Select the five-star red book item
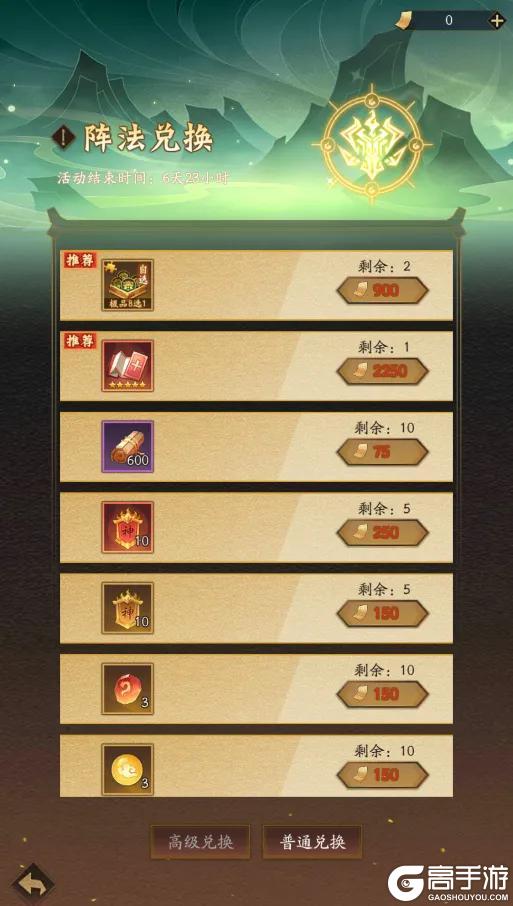This screenshot has width=513, height=906. click(128, 366)
